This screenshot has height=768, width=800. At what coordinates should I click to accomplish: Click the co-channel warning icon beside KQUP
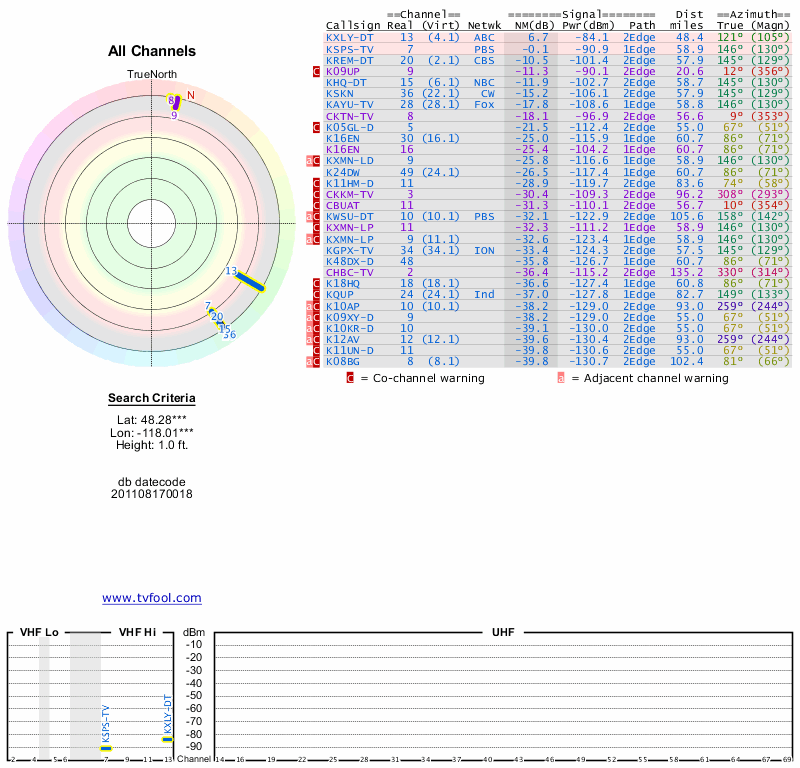[x=316, y=294]
